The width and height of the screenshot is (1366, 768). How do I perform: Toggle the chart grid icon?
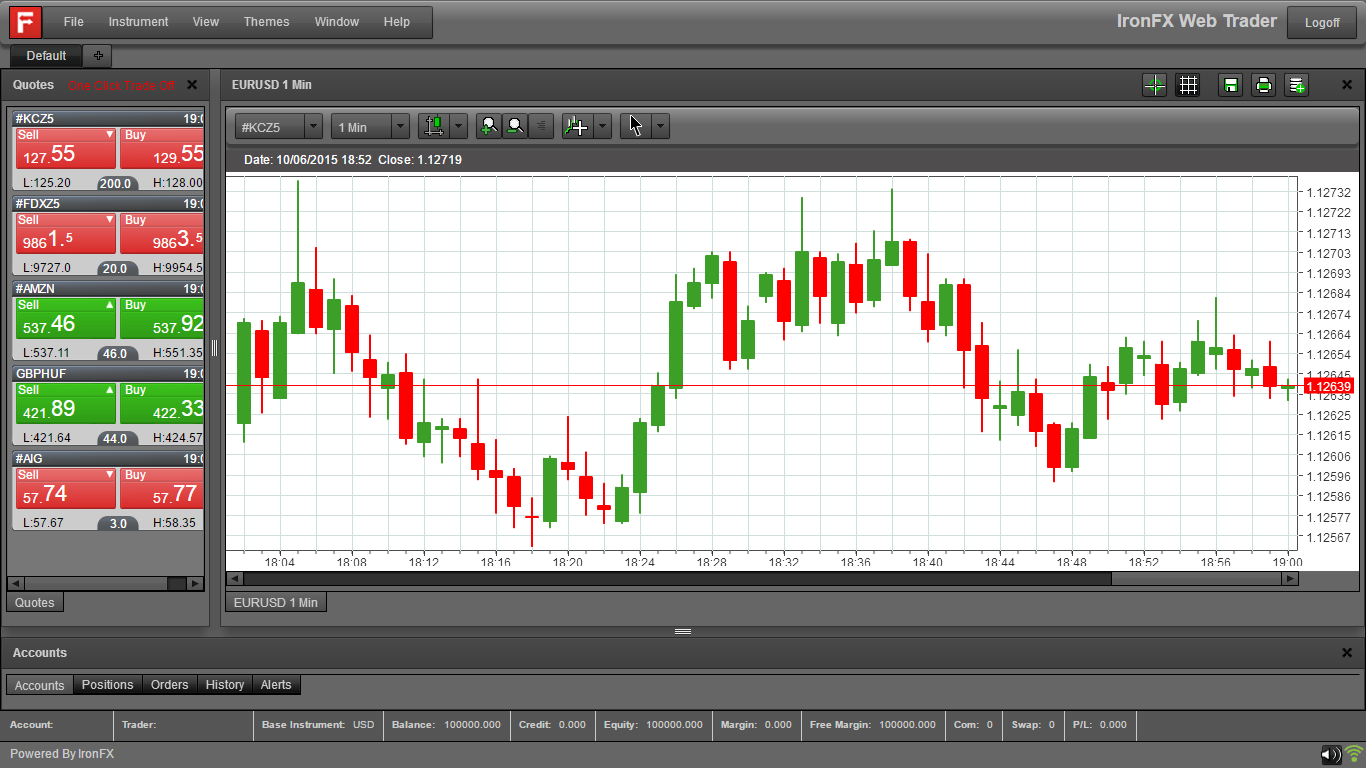[x=1188, y=85]
